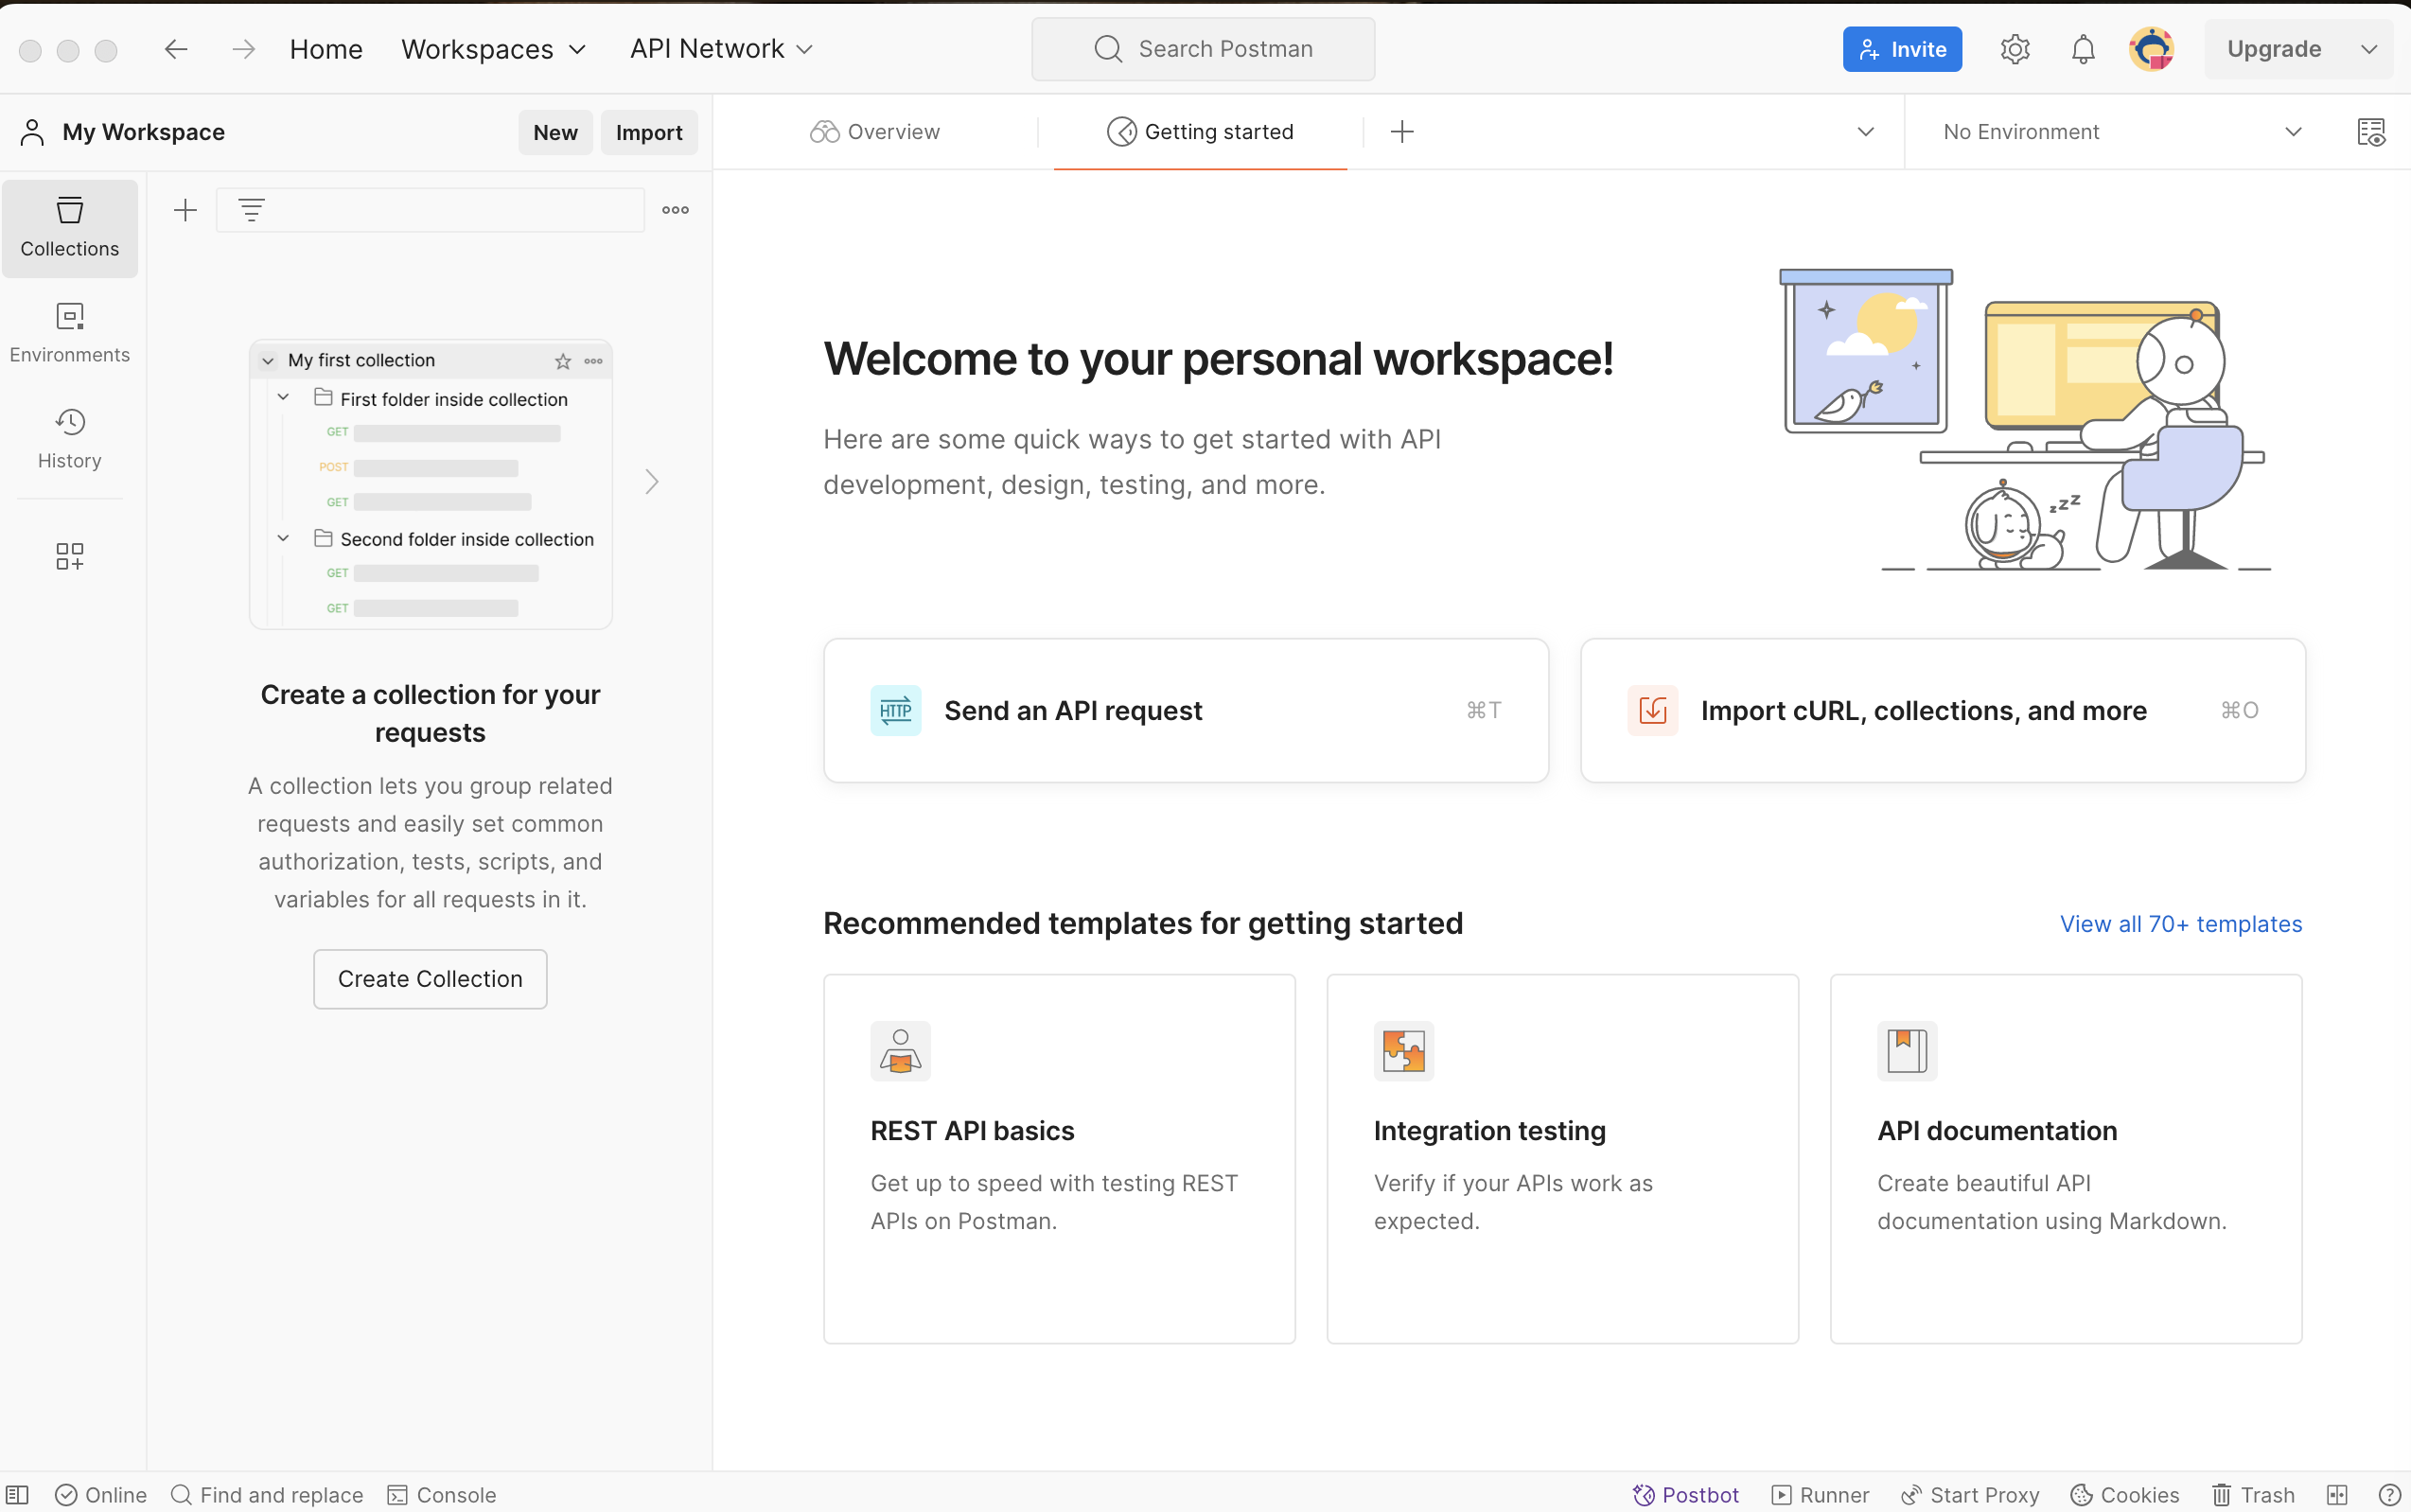Open the notifications bell
Screen dimensions: 2411x1512
pos(2082,49)
